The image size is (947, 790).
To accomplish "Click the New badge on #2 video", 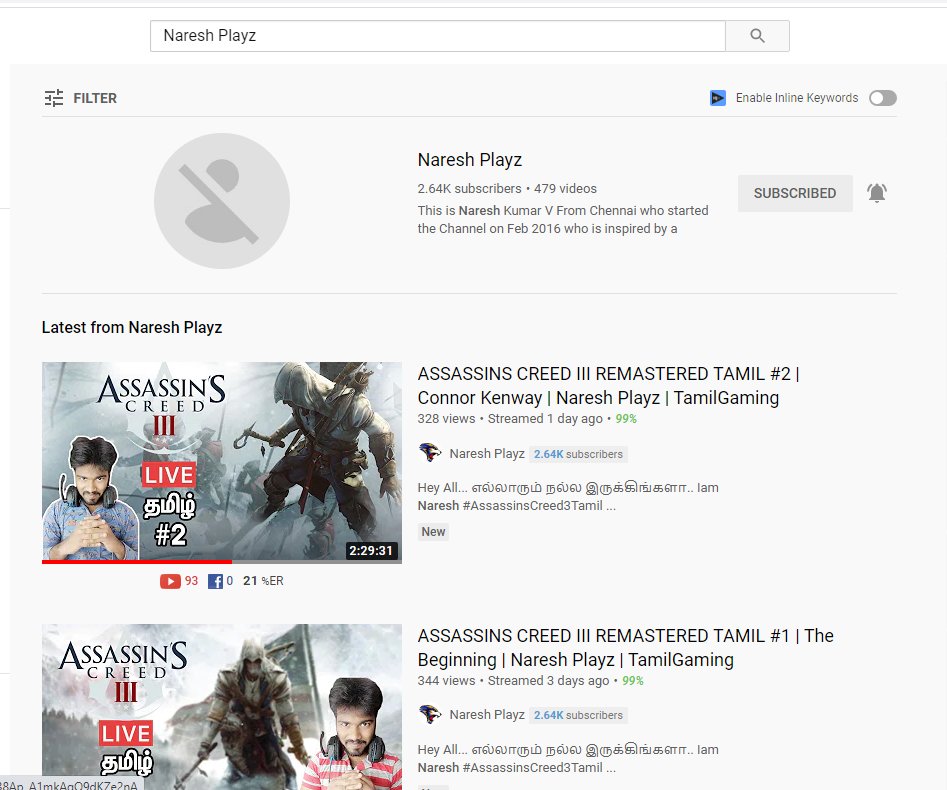I will [x=433, y=532].
